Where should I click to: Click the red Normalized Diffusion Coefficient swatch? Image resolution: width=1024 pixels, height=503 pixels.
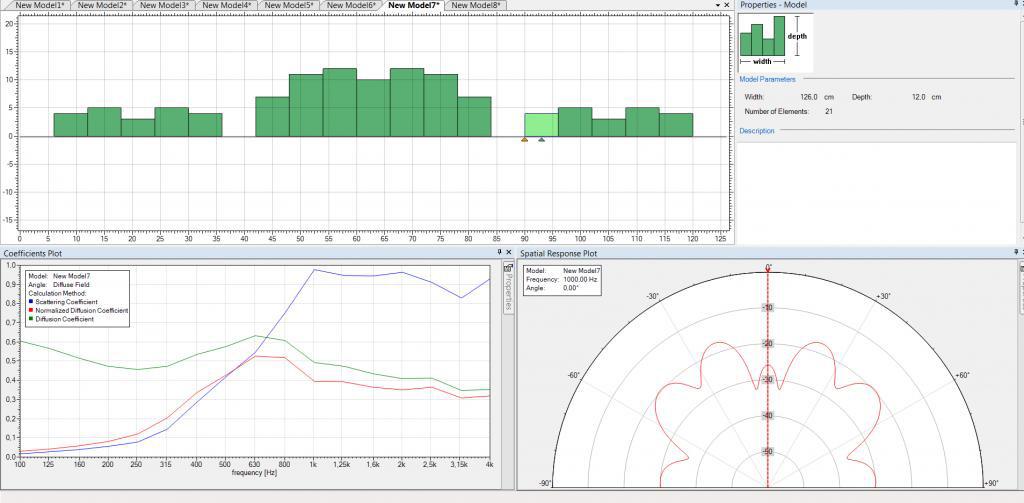point(31,311)
